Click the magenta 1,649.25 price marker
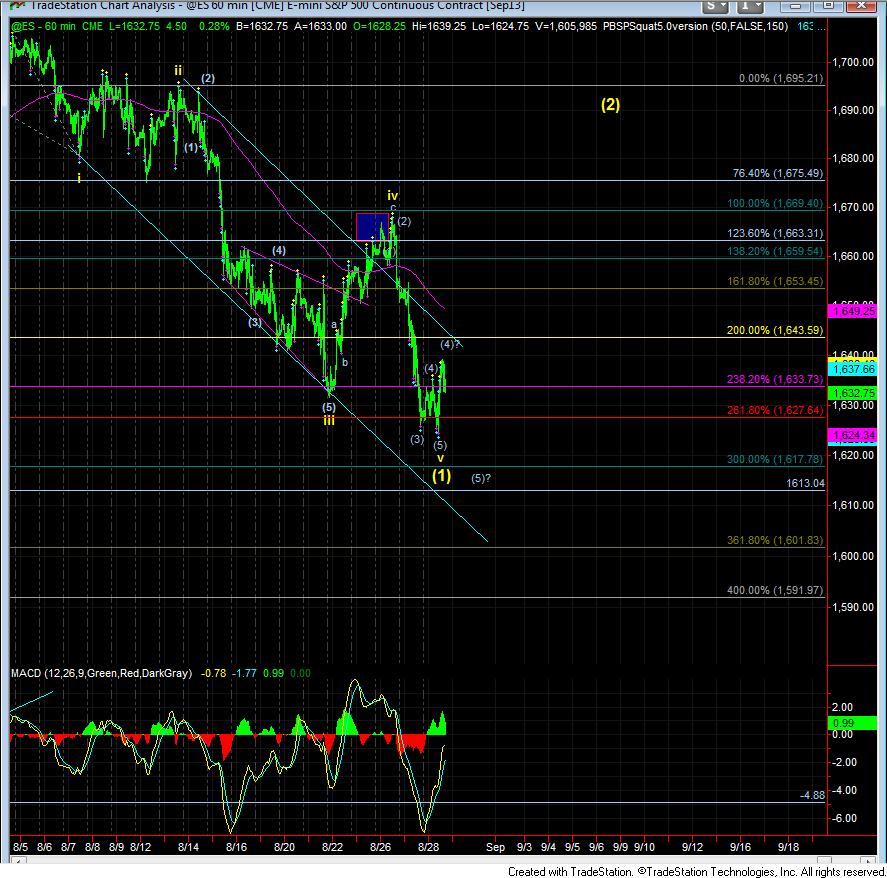The width and height of the screenshot is (887, 878). pos(854,311)
